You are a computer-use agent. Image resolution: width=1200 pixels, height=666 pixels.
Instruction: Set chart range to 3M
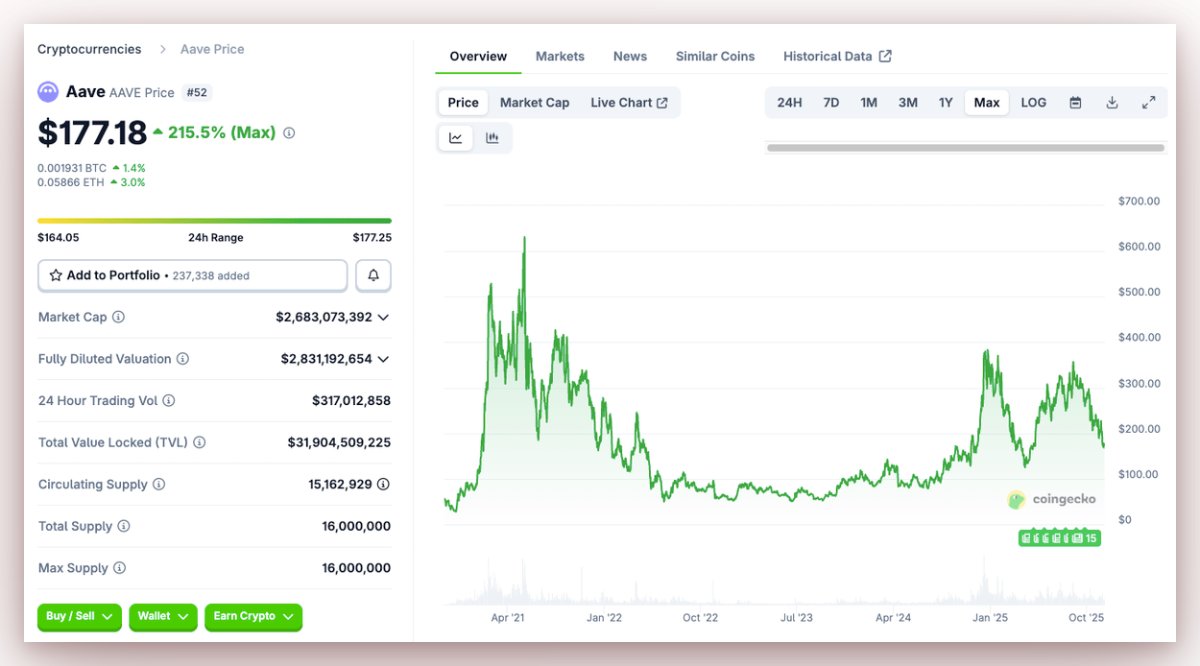coord(908,102)
